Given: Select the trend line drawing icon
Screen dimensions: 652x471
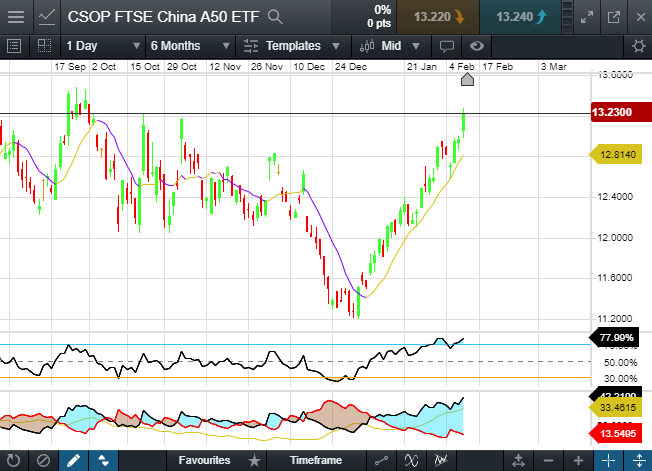Looking at the screenshot, I should pyautogui.click(x=381, y=461).
